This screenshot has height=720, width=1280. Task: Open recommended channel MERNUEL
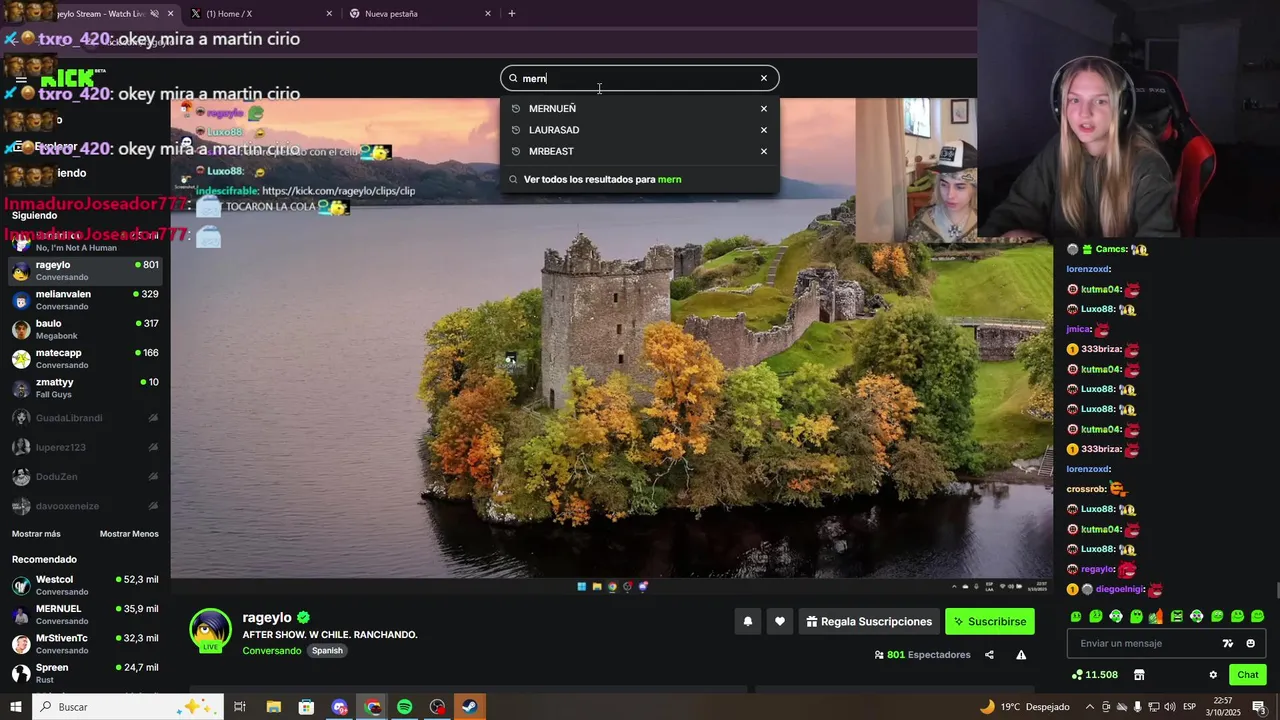click(85, 615)
